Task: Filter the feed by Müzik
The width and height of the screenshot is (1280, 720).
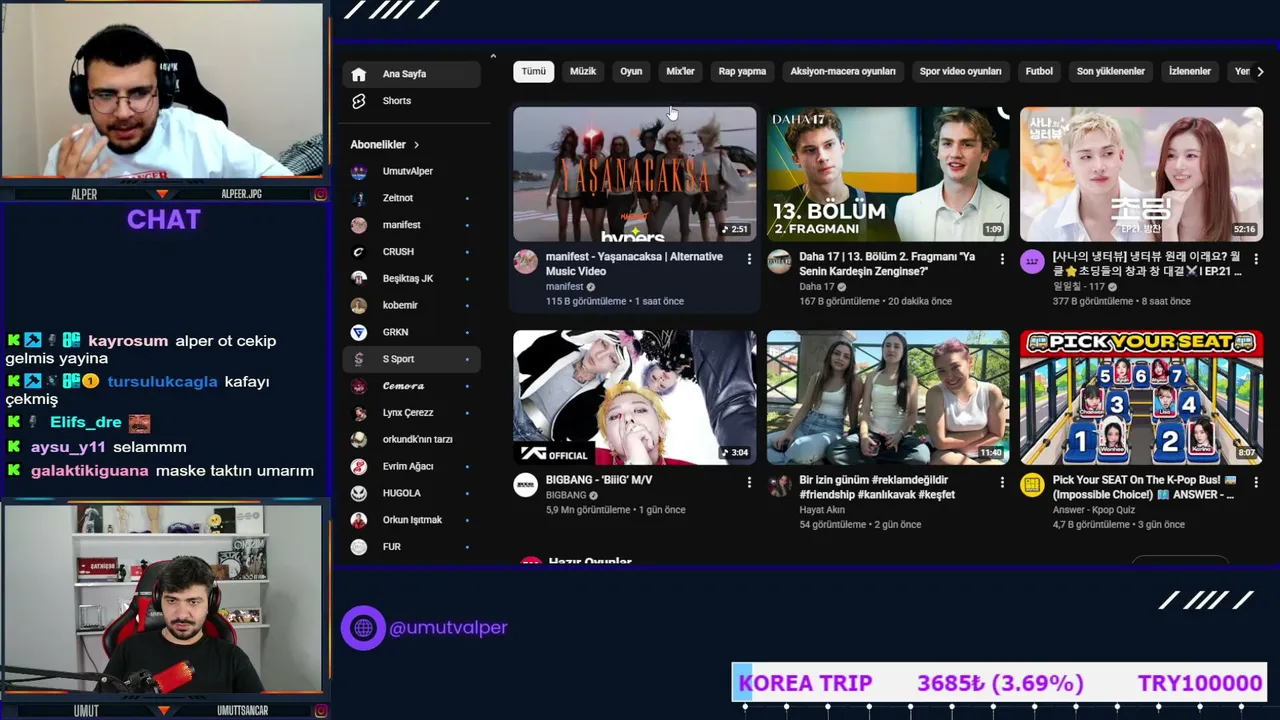Action: click(x=583, y=72)
